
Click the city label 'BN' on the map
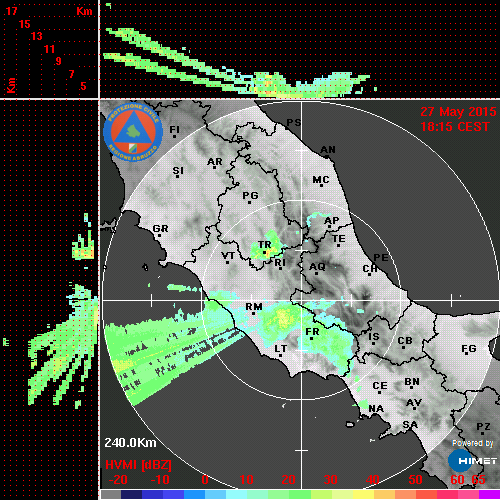point(412,382)
